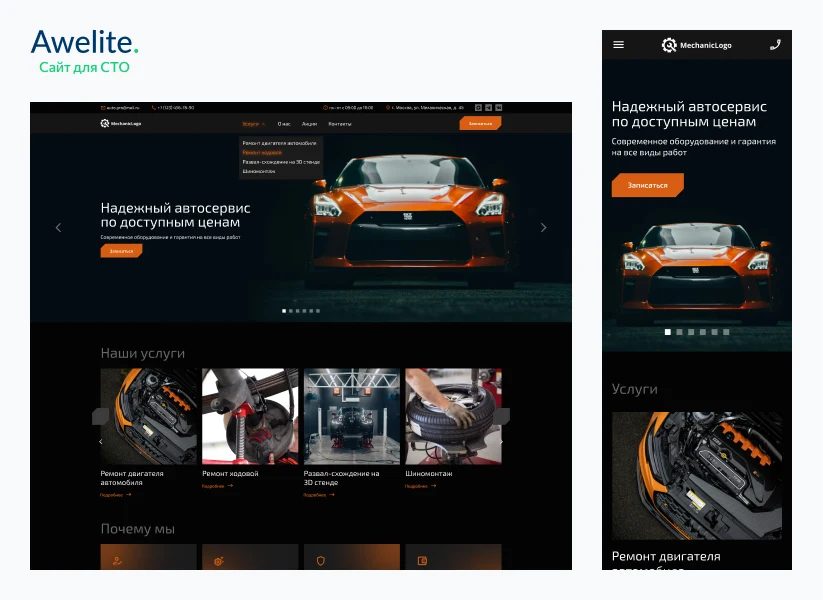The width and height of the screenshot is (823, 600).
Task: Click the MechanicLogo logo in the desktop header
Action: tap(121, 123)
